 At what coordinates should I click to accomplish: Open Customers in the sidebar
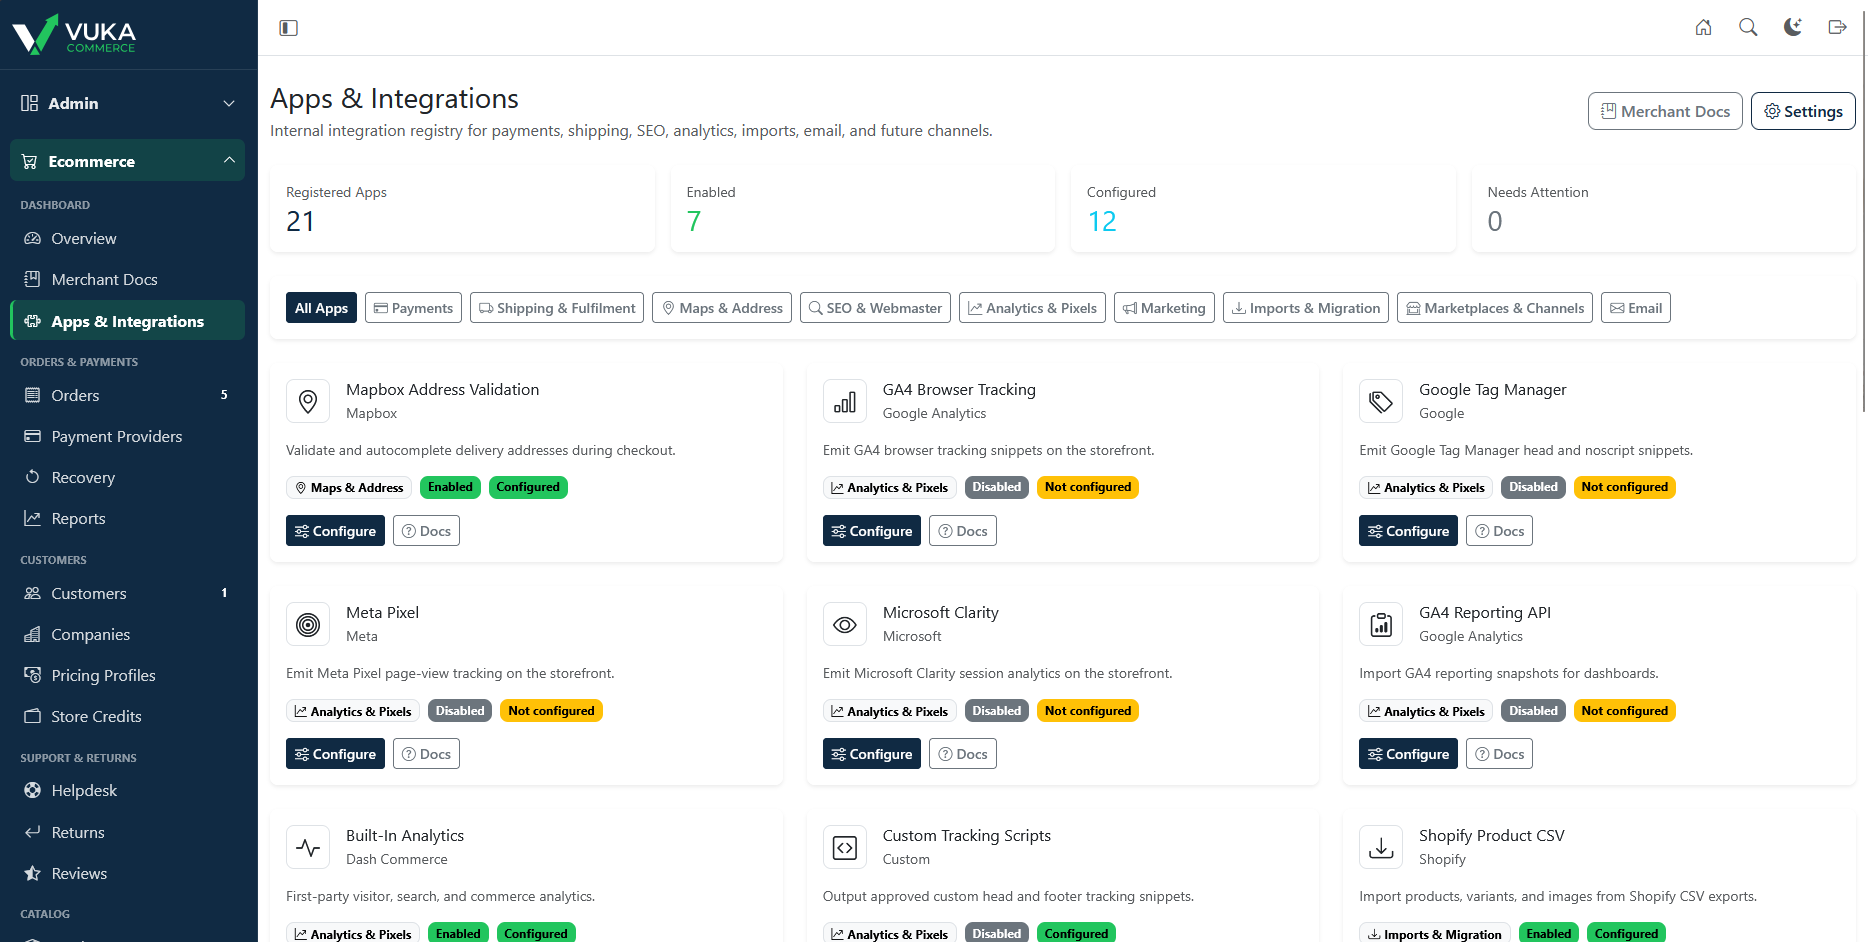pos(128,593)
